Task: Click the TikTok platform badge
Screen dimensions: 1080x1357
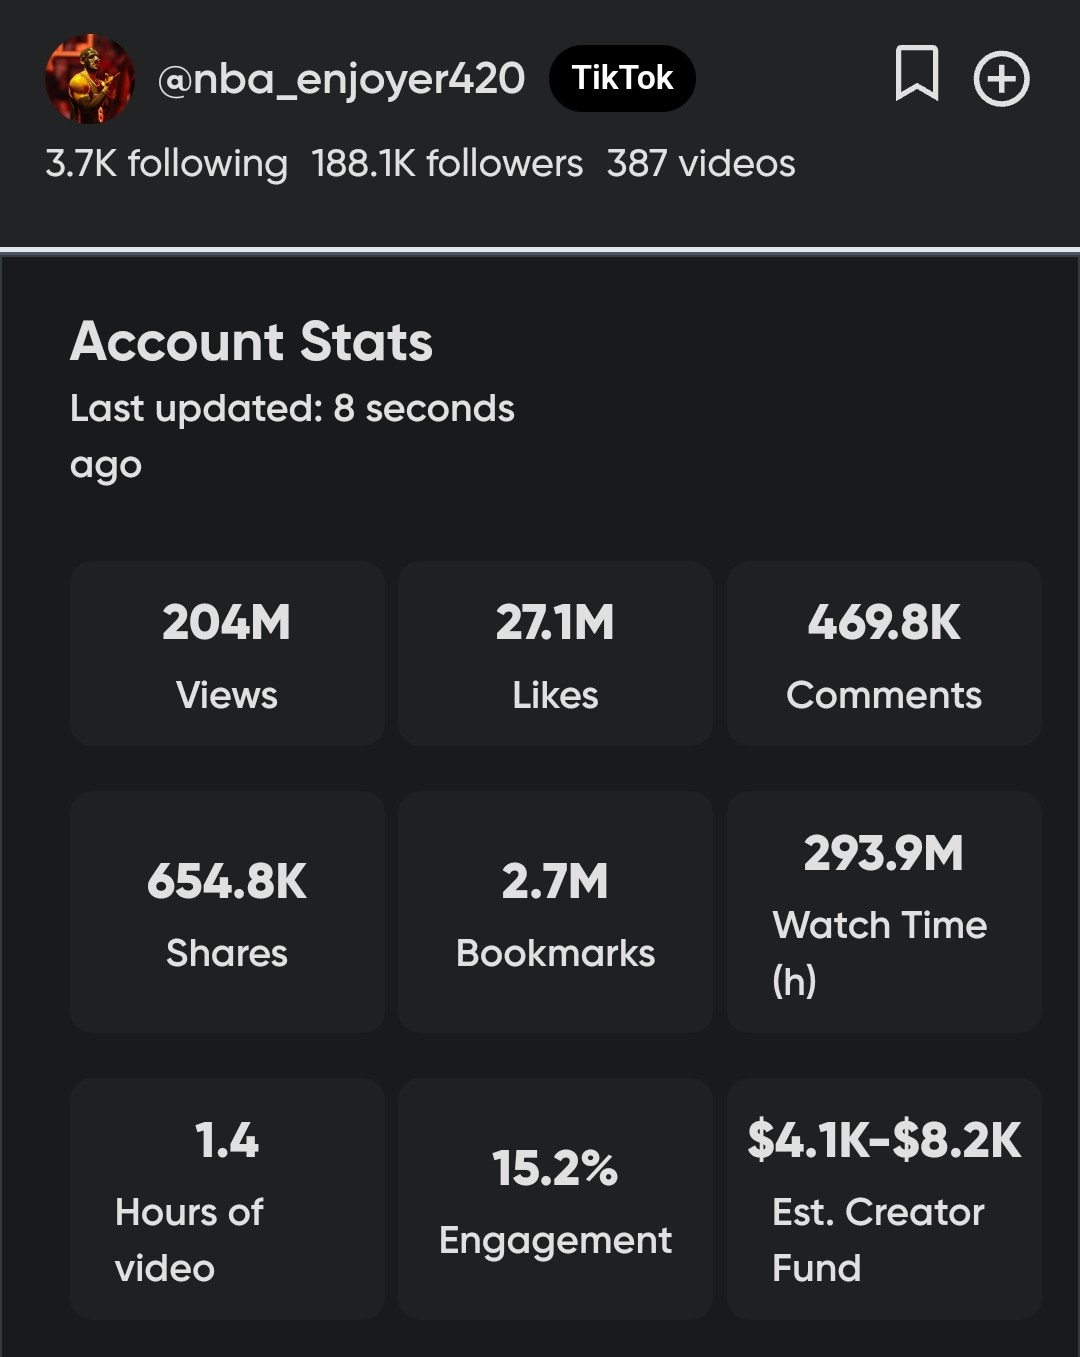Action: [622, 78]
